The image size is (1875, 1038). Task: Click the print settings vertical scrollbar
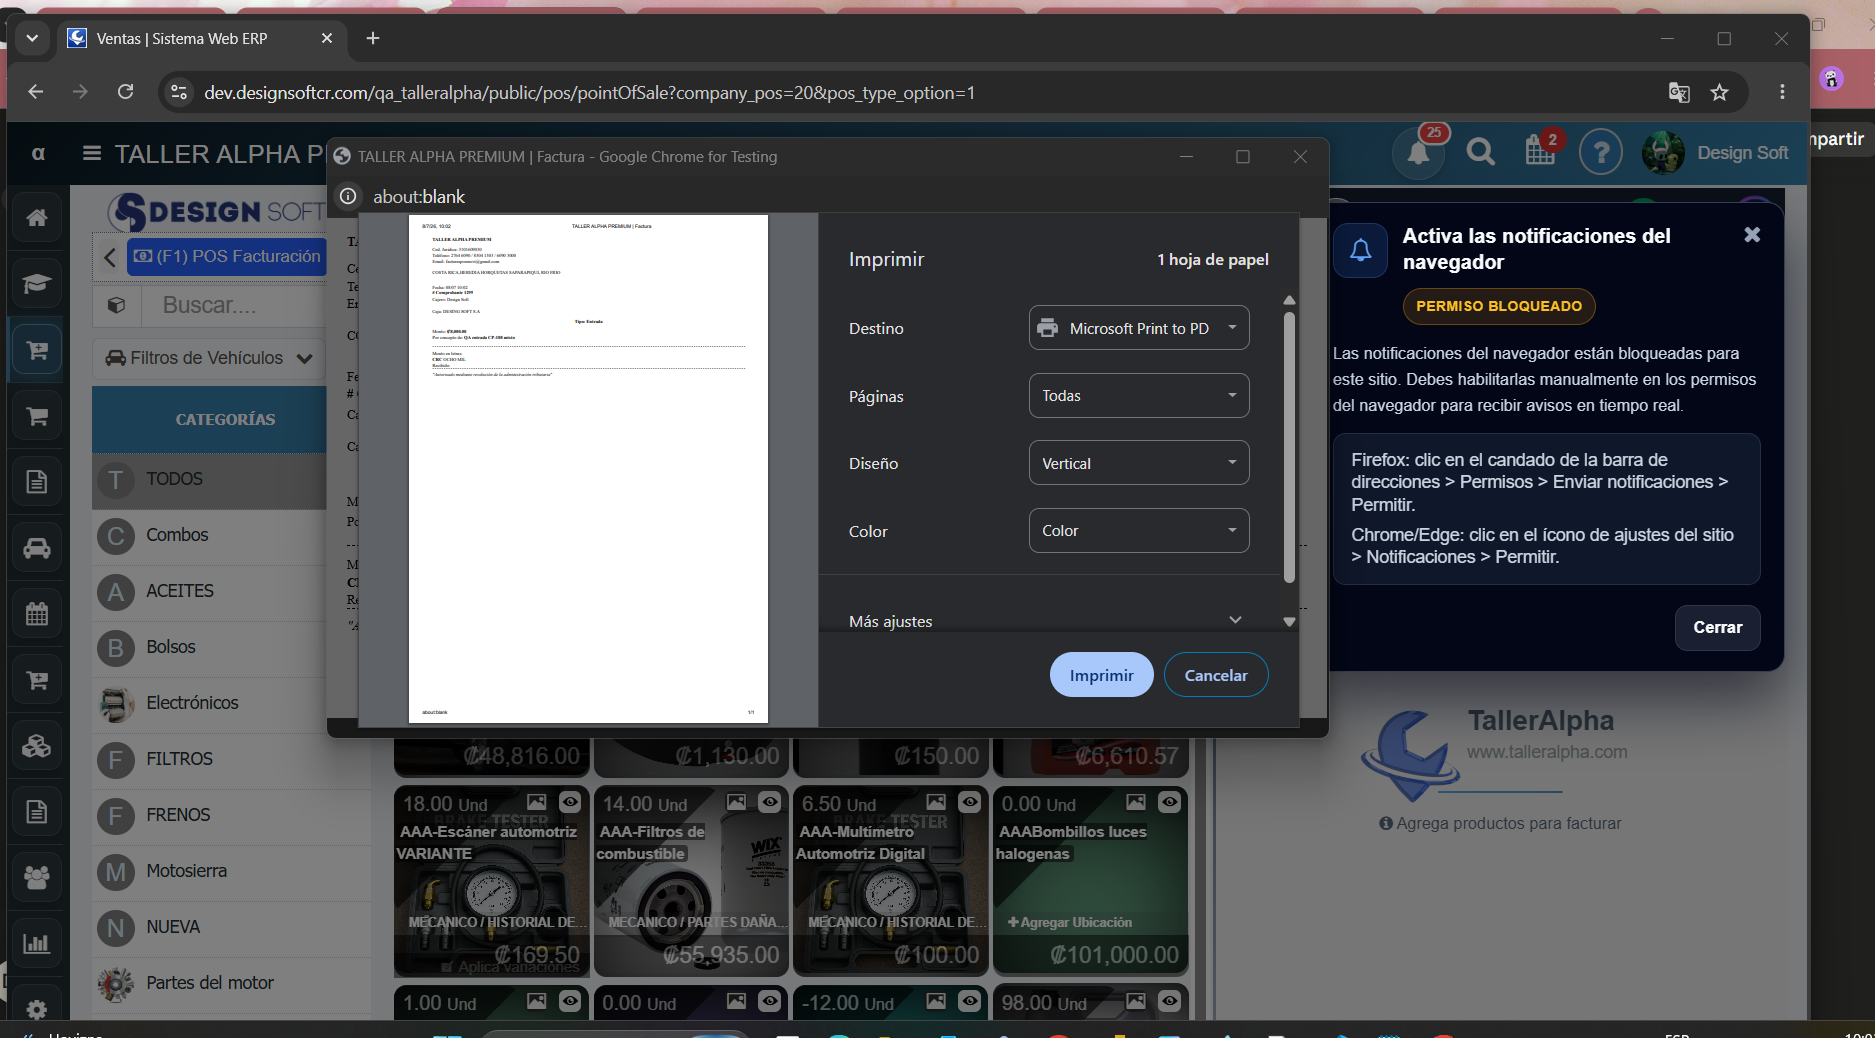tap(1289, 447)
